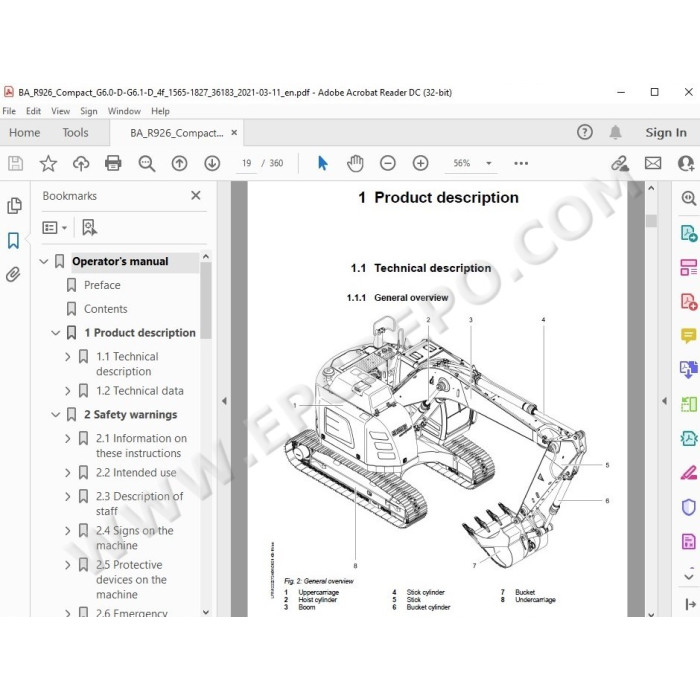
Task: Click the star bookmark file icon
Action: click(48, 163)
